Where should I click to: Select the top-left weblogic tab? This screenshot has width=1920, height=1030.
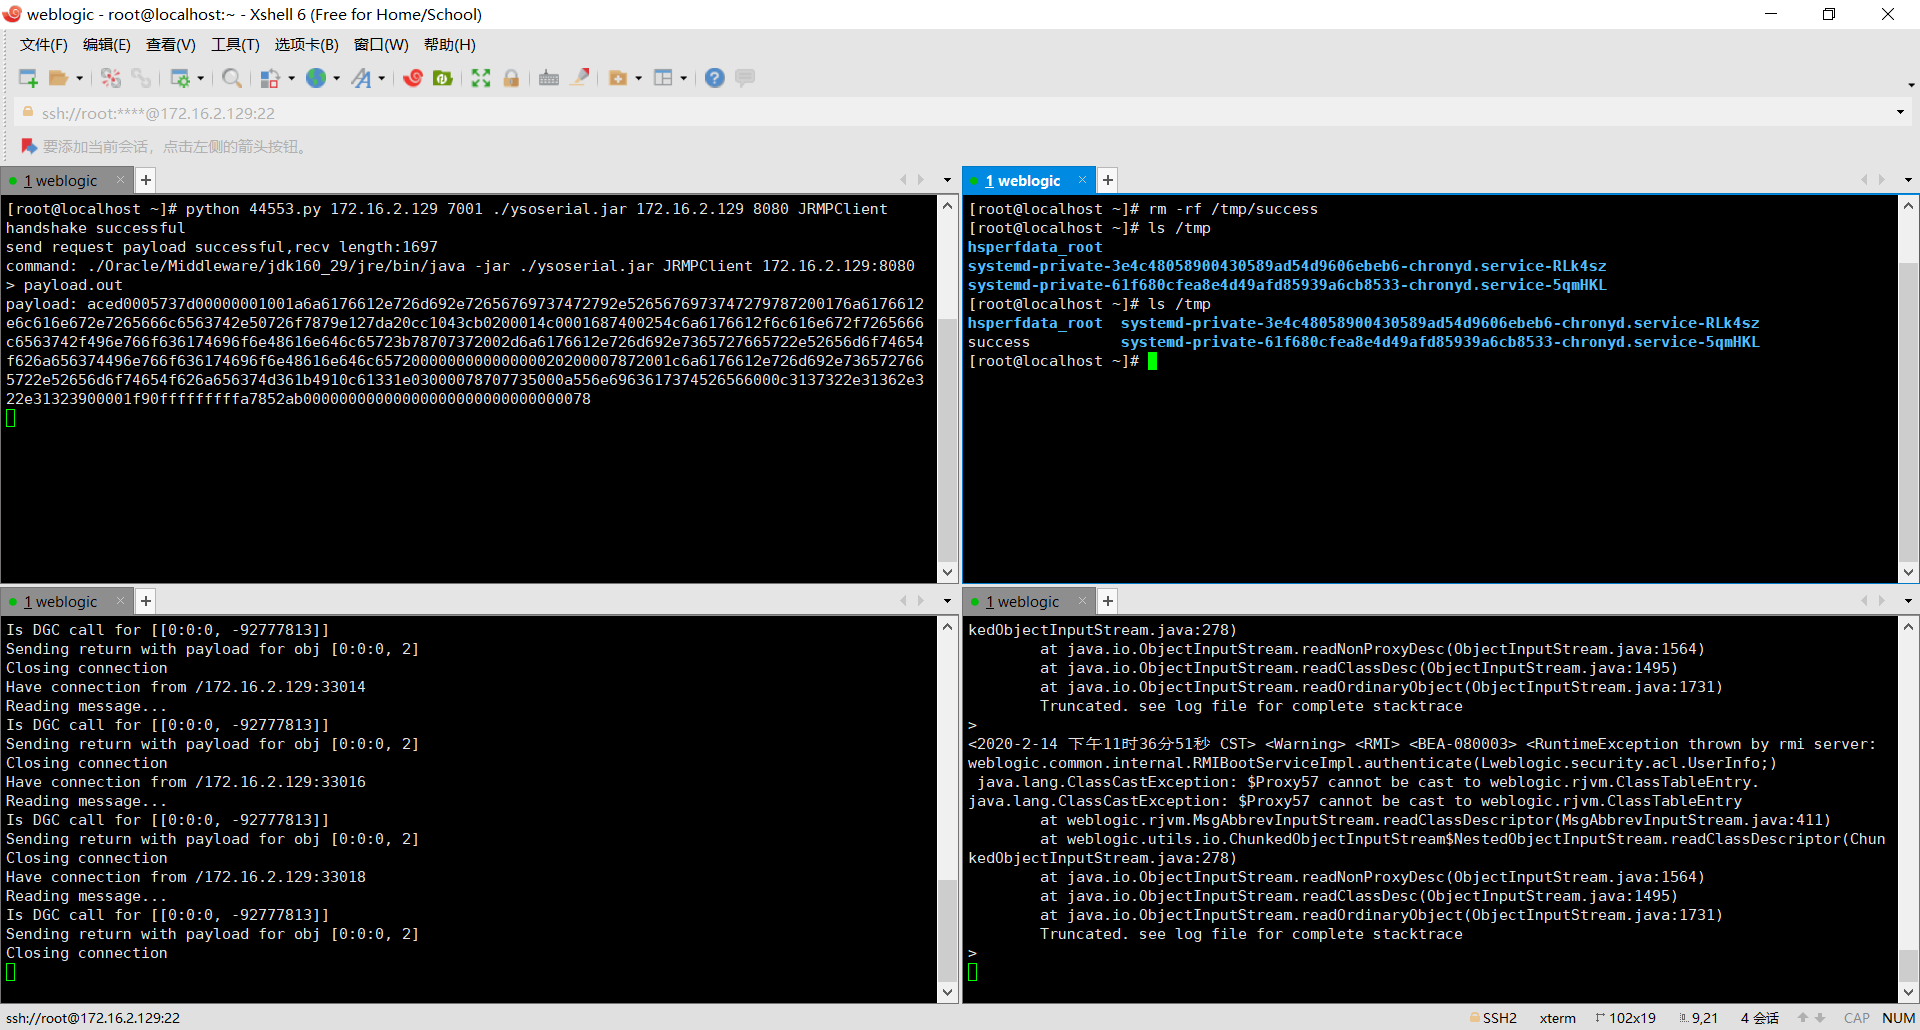coord(61,181)
